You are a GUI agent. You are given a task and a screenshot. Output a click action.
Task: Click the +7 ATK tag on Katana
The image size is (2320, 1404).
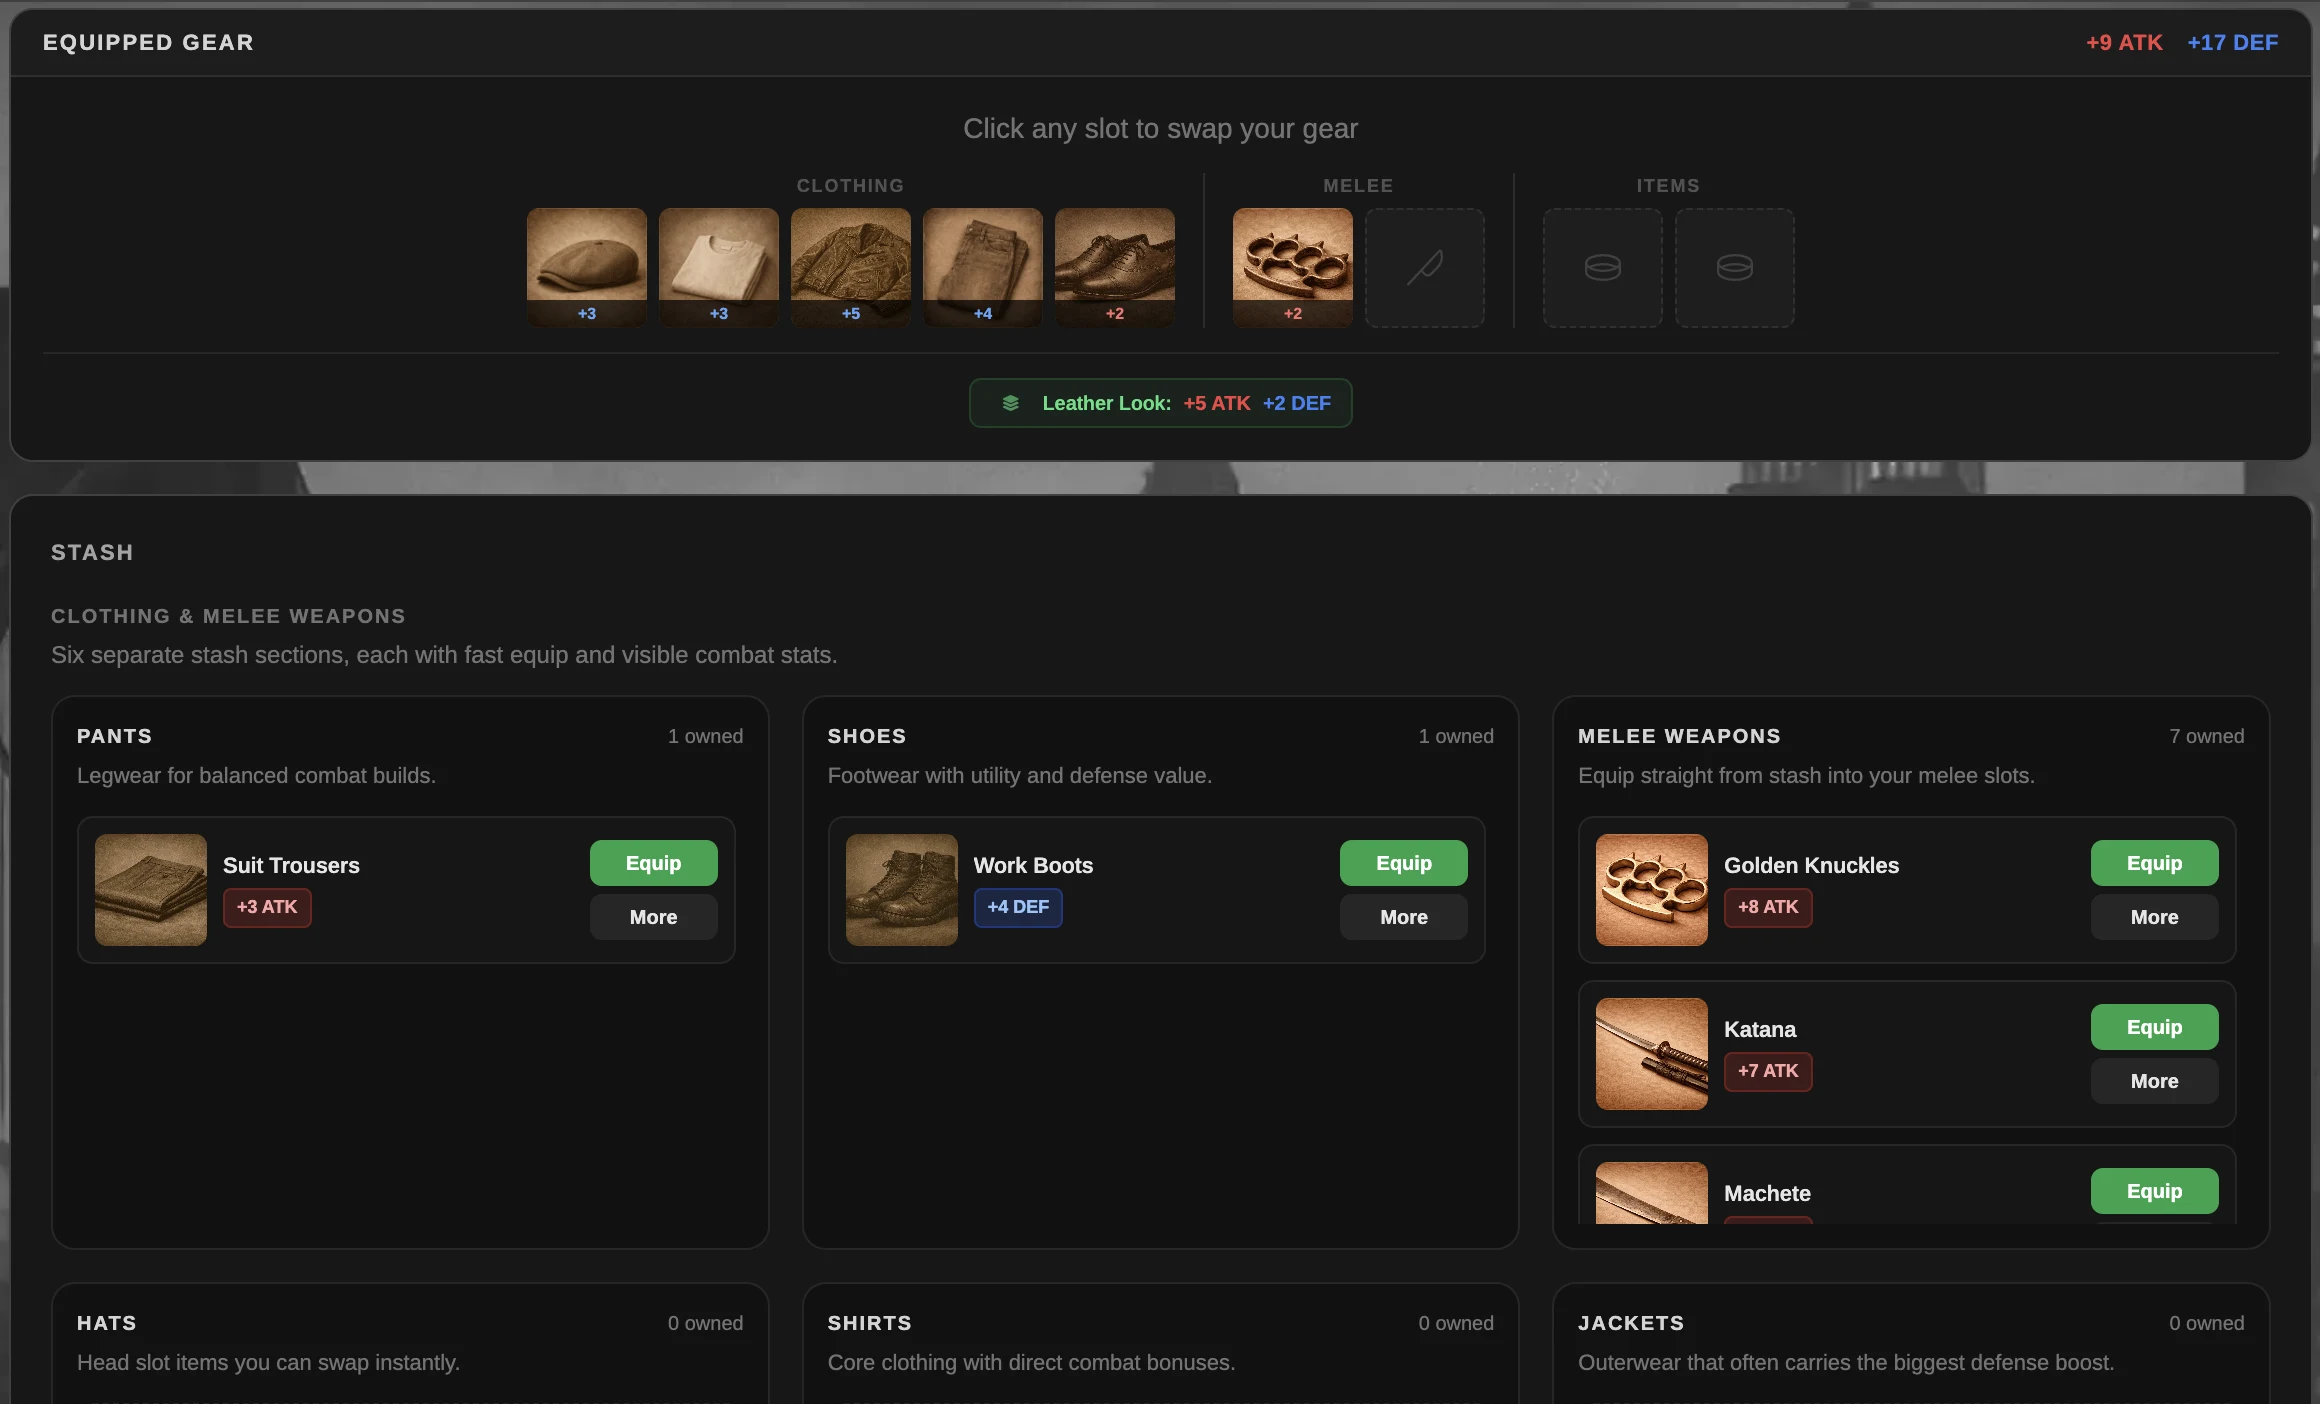pyautogui.click(x=1768, y=1071)
